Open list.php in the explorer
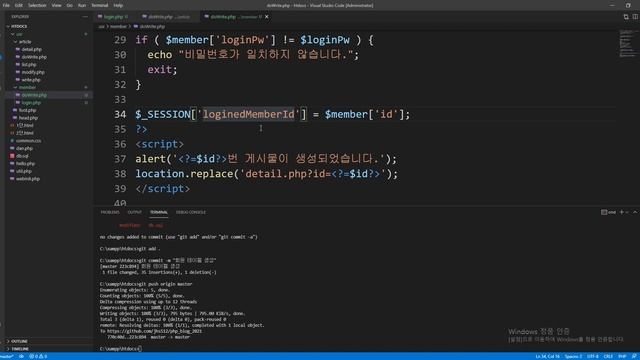This screenshot has height=360, width=640. click(x=29, y=64)
